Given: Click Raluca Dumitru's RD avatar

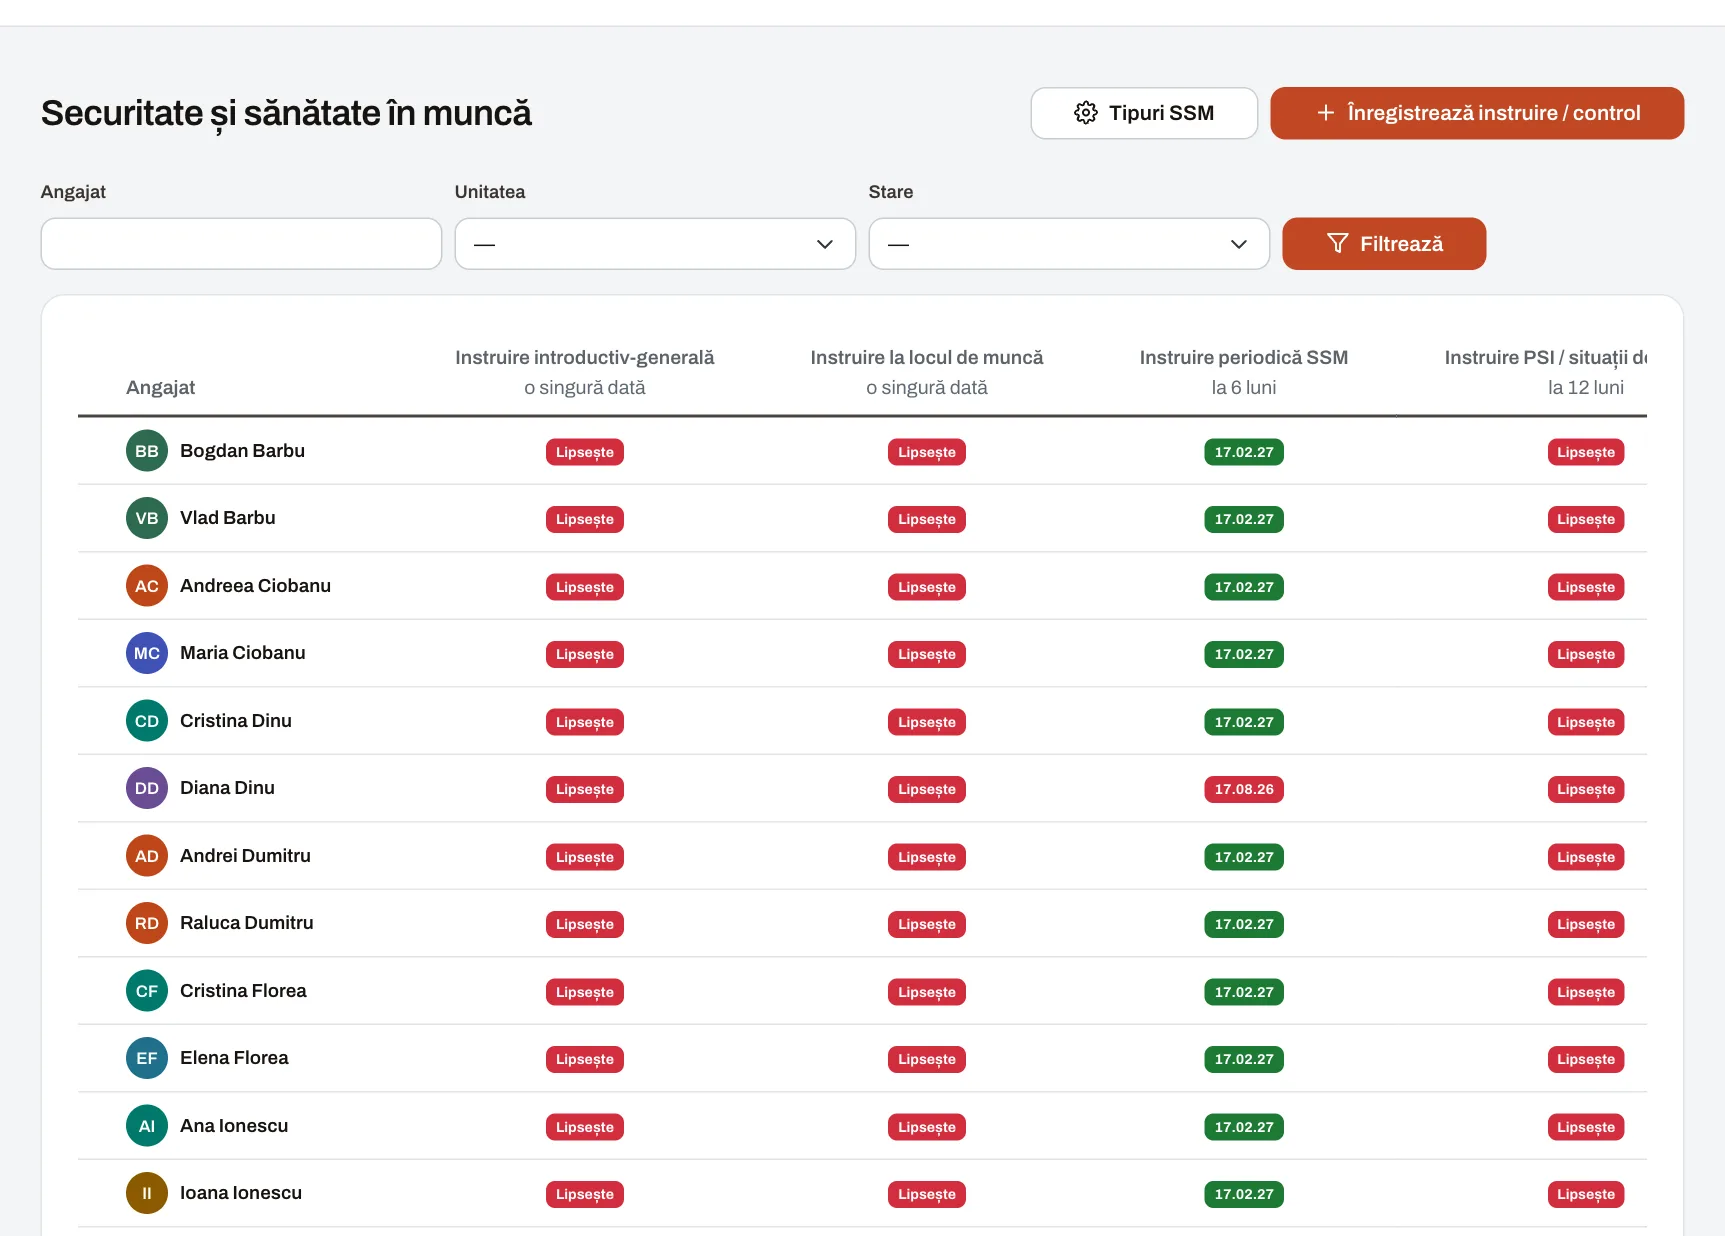Looking at the screenshot, I should pos(147,923).
